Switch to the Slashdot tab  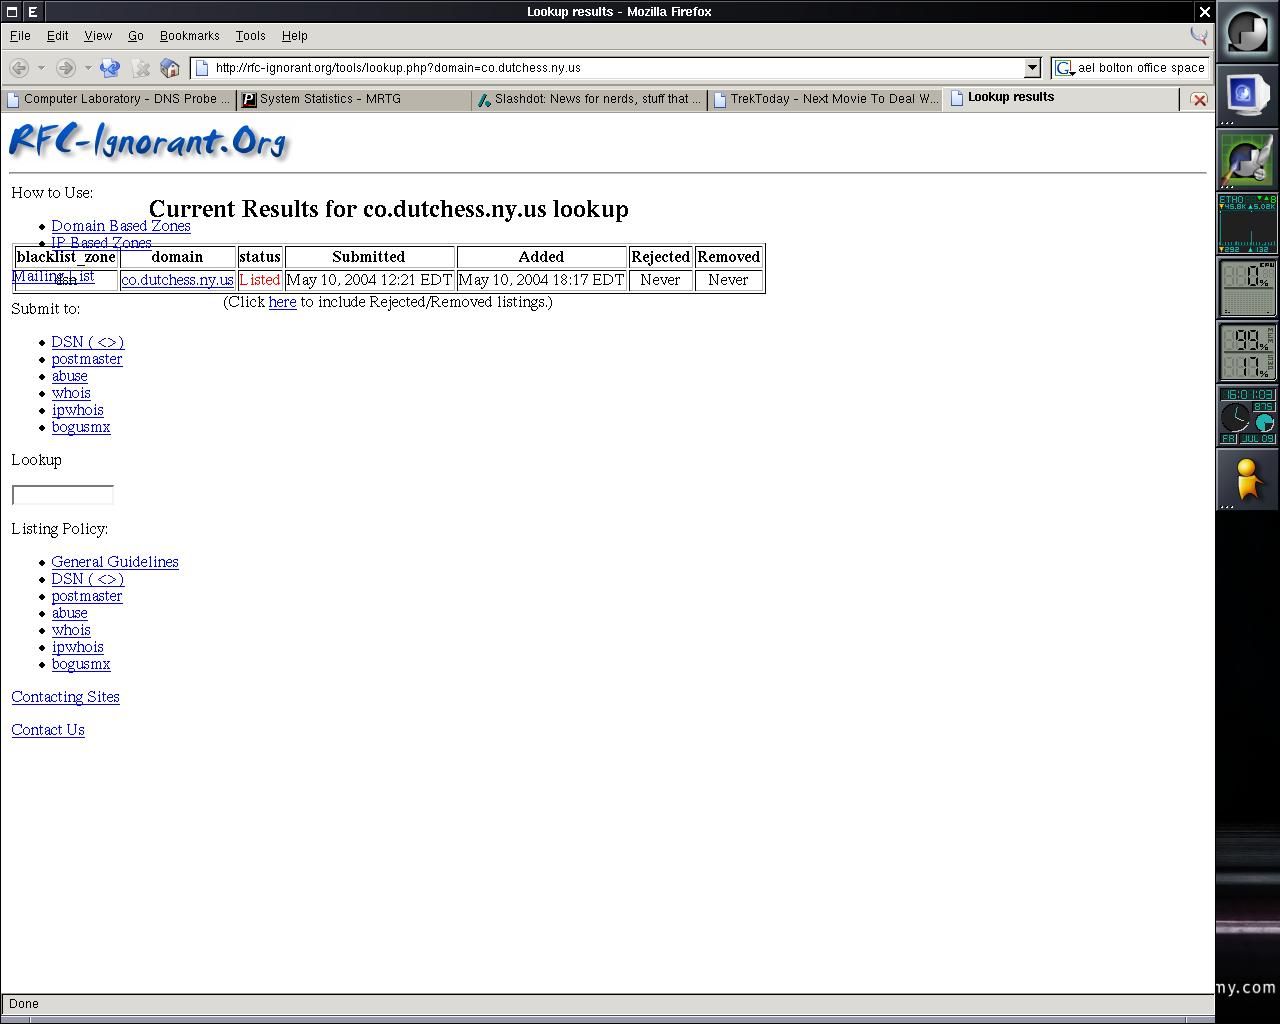click(x=589, y=99)
